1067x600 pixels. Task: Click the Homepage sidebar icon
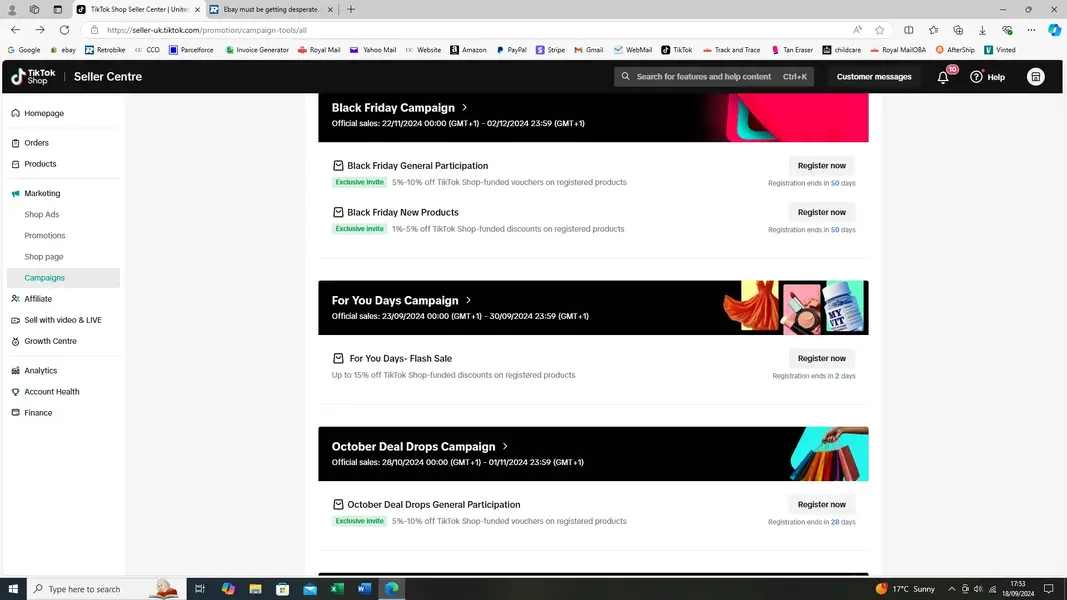[16, 113]
